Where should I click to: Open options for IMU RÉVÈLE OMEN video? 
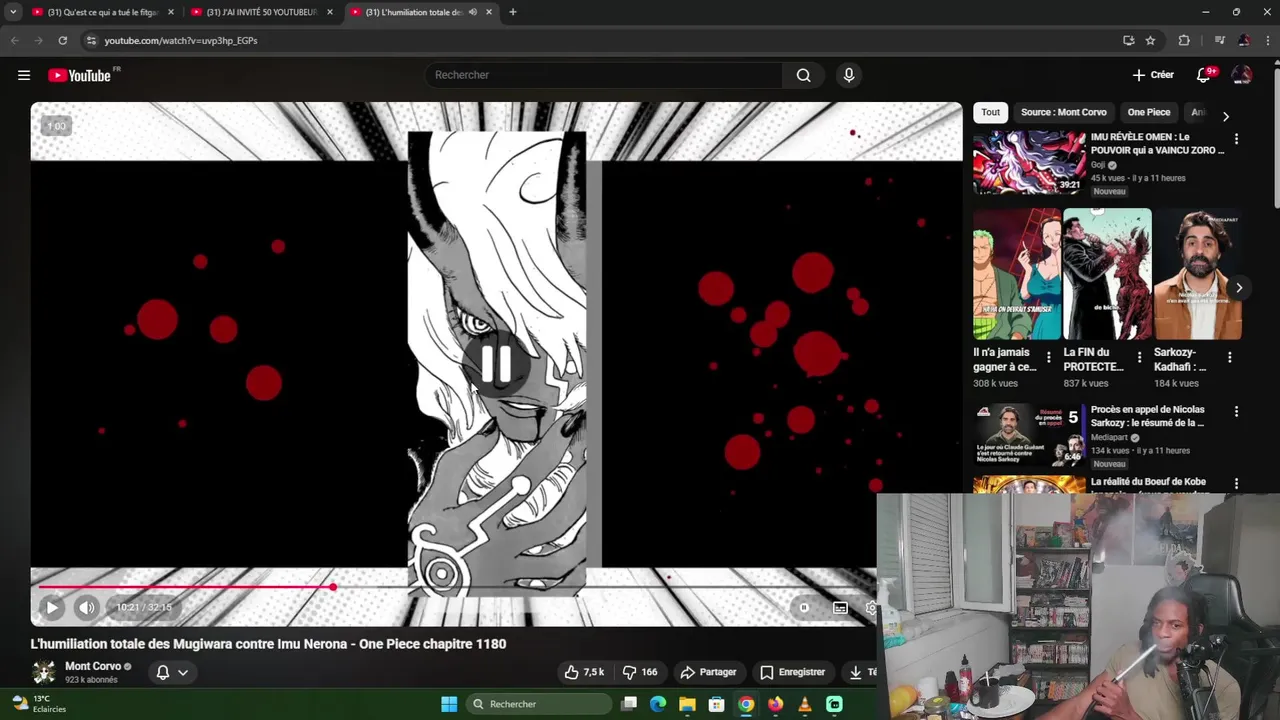1236,139
